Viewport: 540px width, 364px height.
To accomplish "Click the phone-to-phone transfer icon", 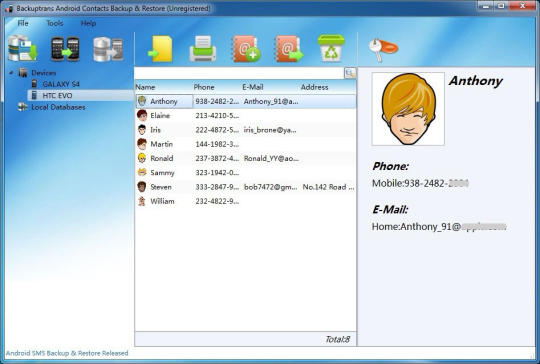I will click(x=65, y=49).
